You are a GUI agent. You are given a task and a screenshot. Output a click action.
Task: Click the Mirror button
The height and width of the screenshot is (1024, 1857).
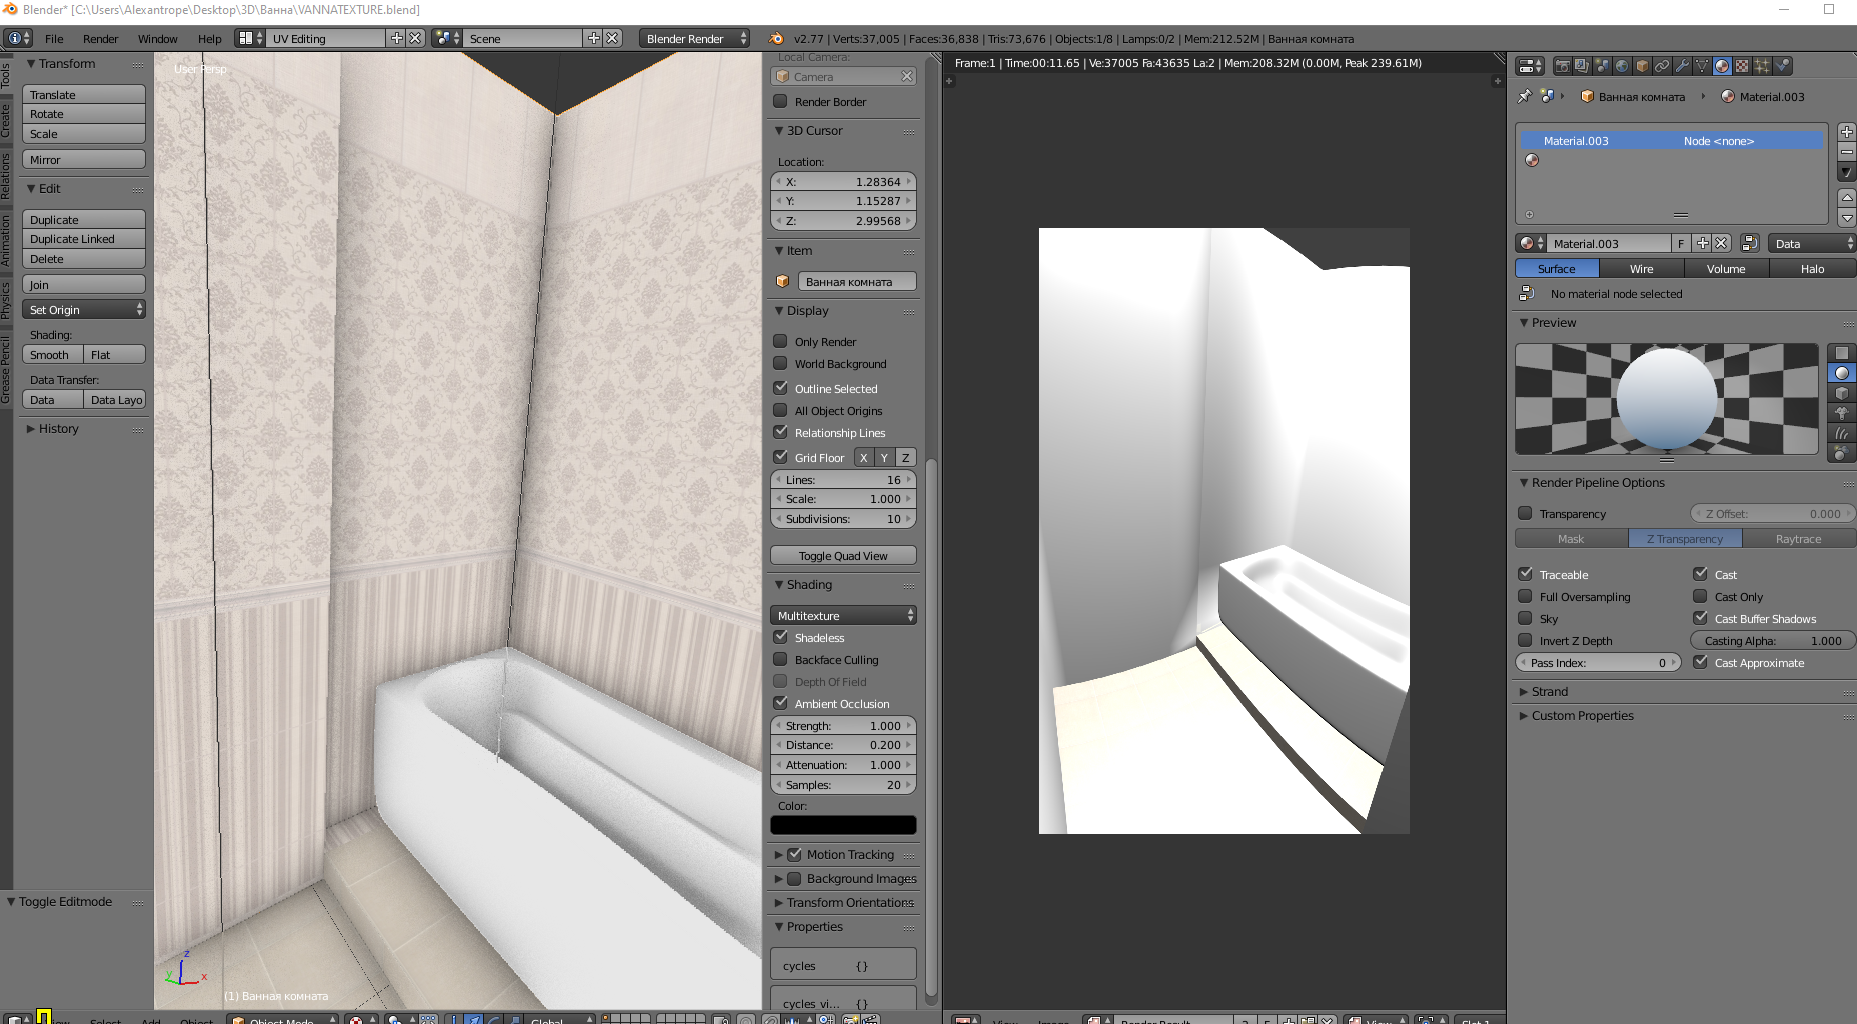point(84,160)
